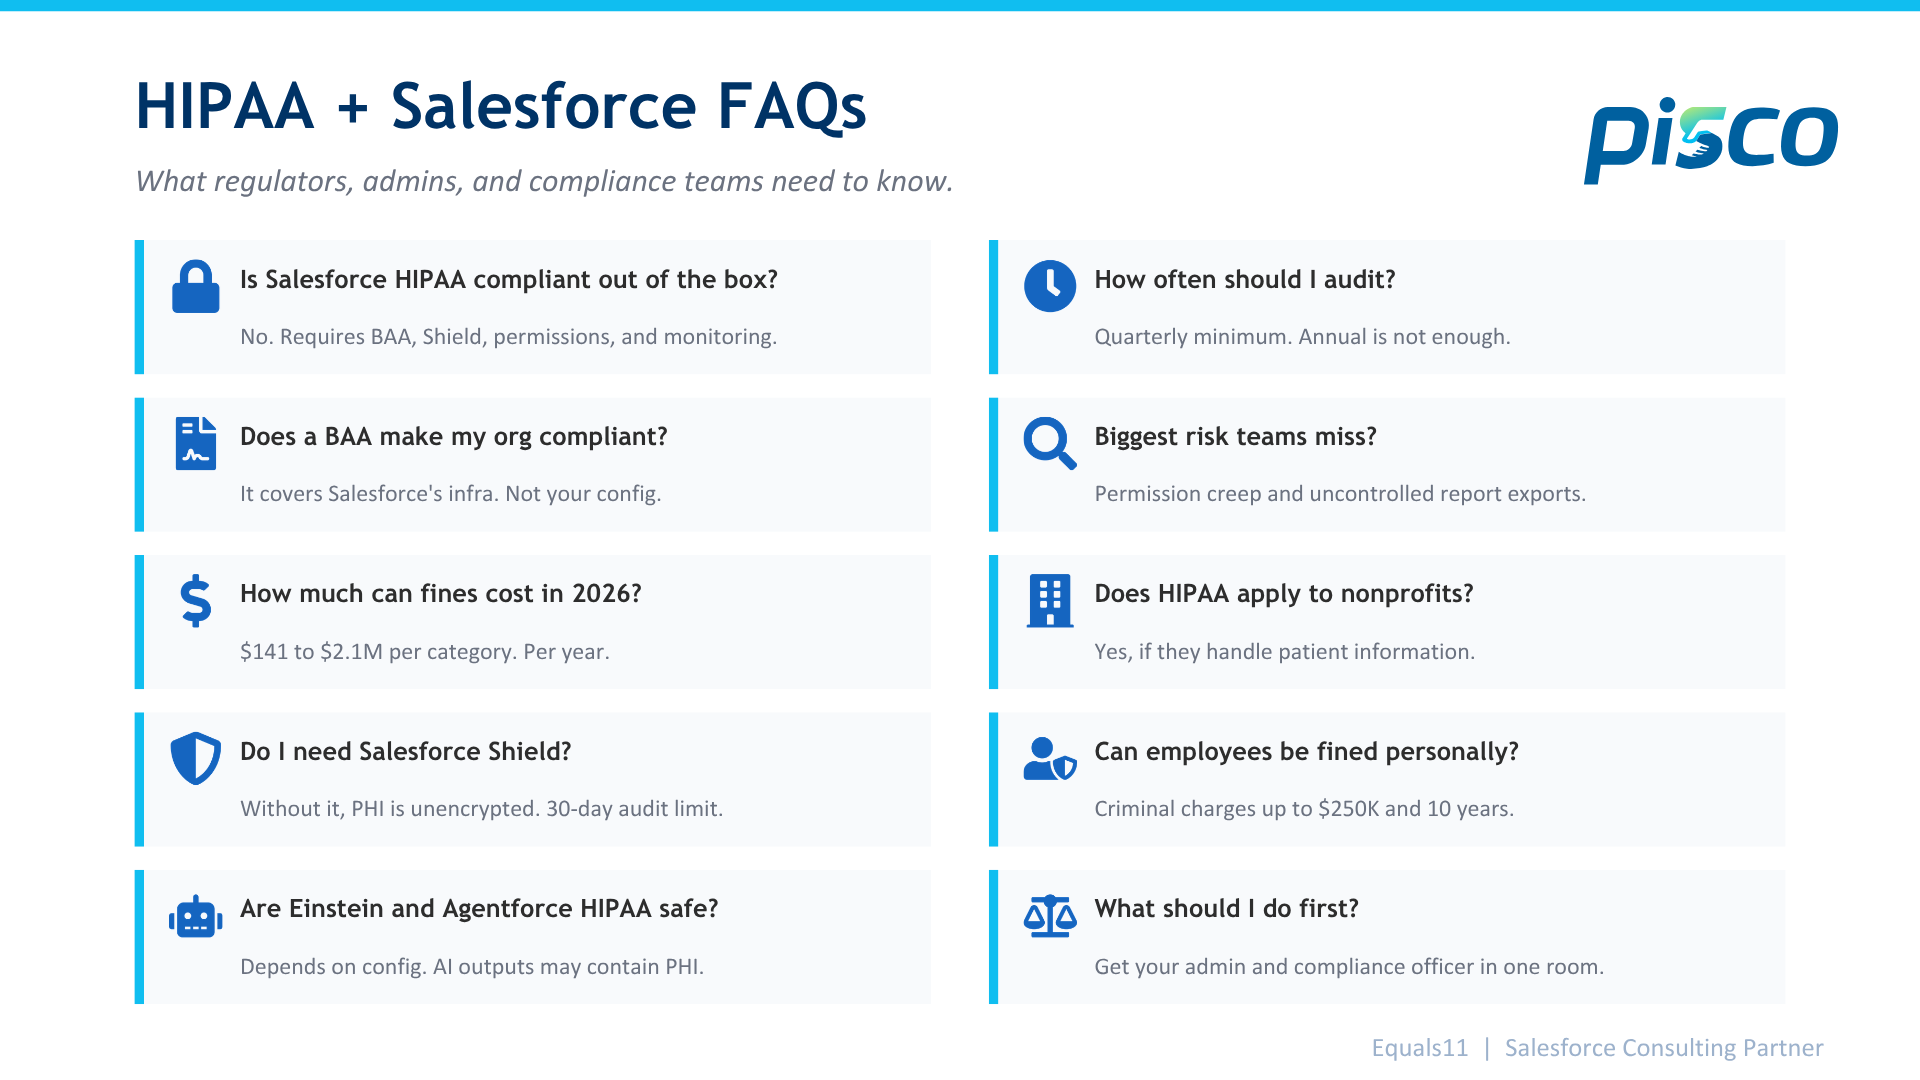
Task: Click 'Salesforce Consulting Partner' footer text
Action: tap(1664, 1047)
